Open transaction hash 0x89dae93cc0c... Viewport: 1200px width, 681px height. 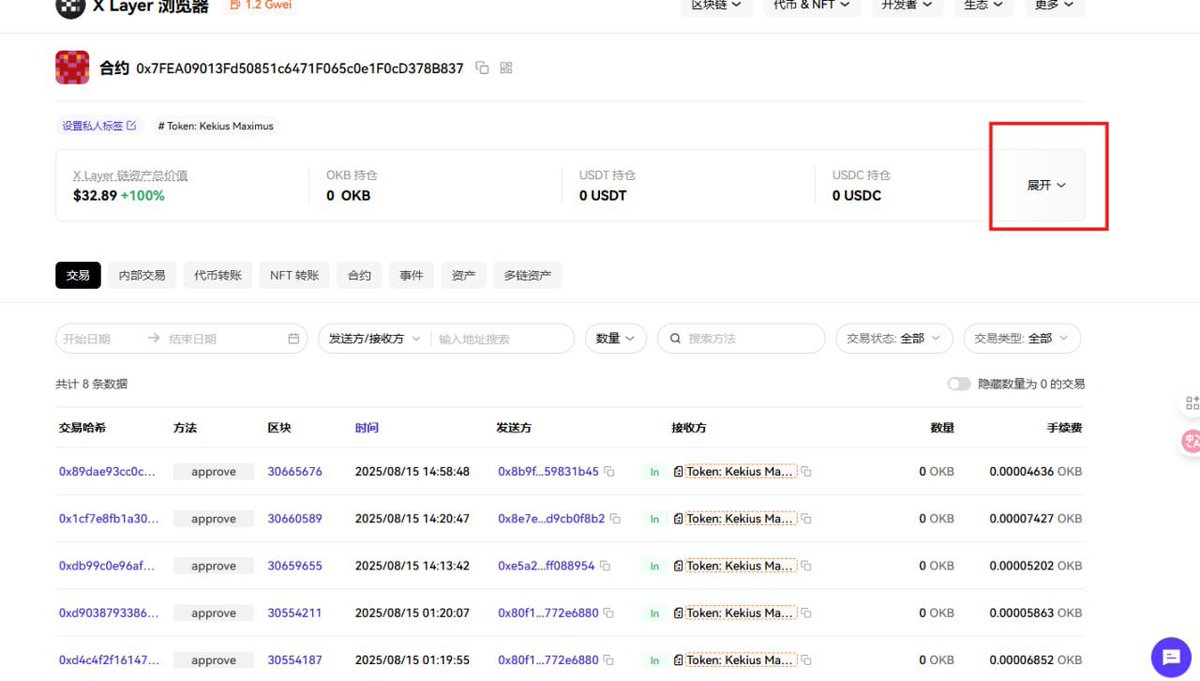pos(107,472)
